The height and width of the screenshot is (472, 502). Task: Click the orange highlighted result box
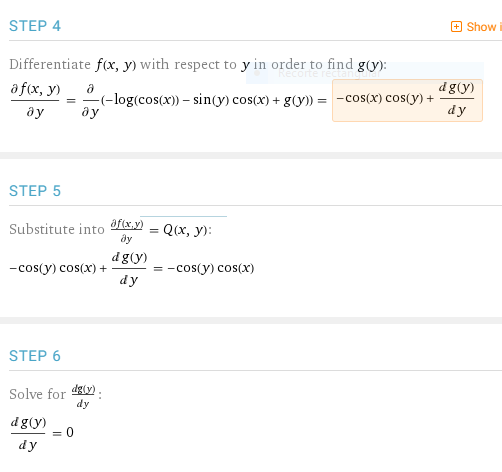(x=407, y=100)
